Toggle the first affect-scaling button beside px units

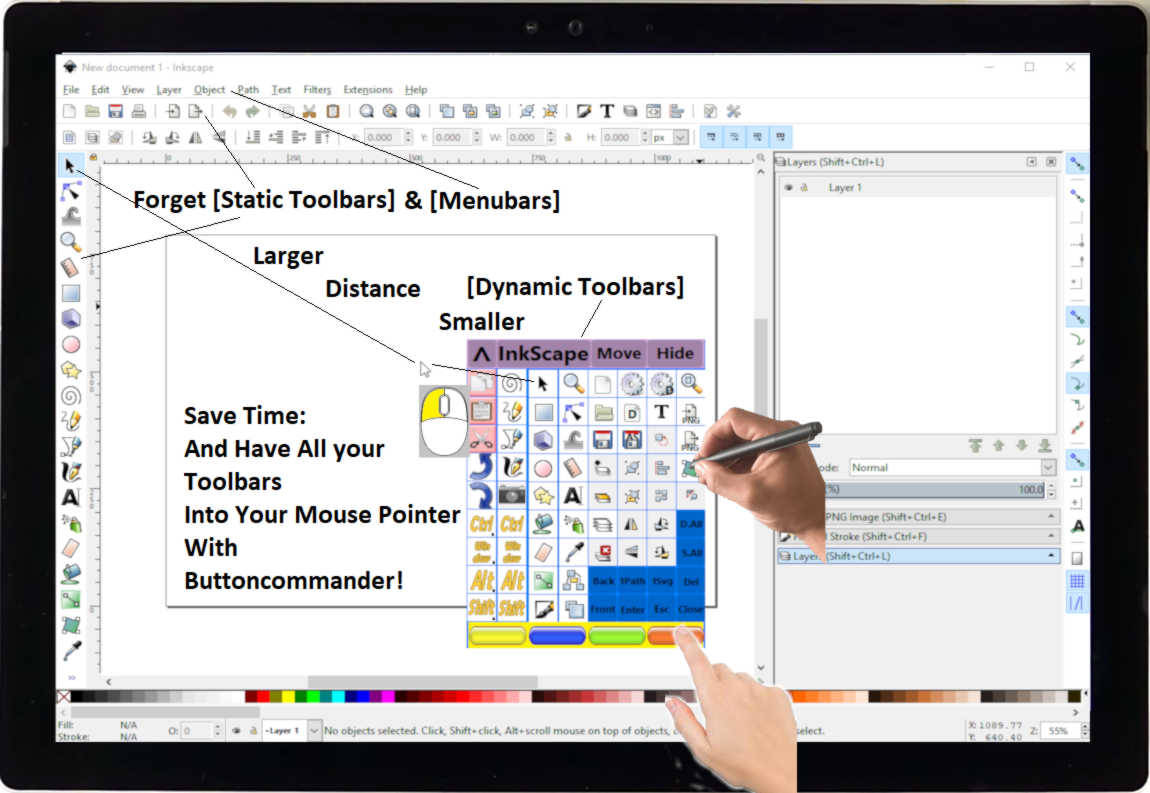pos(710,137)
